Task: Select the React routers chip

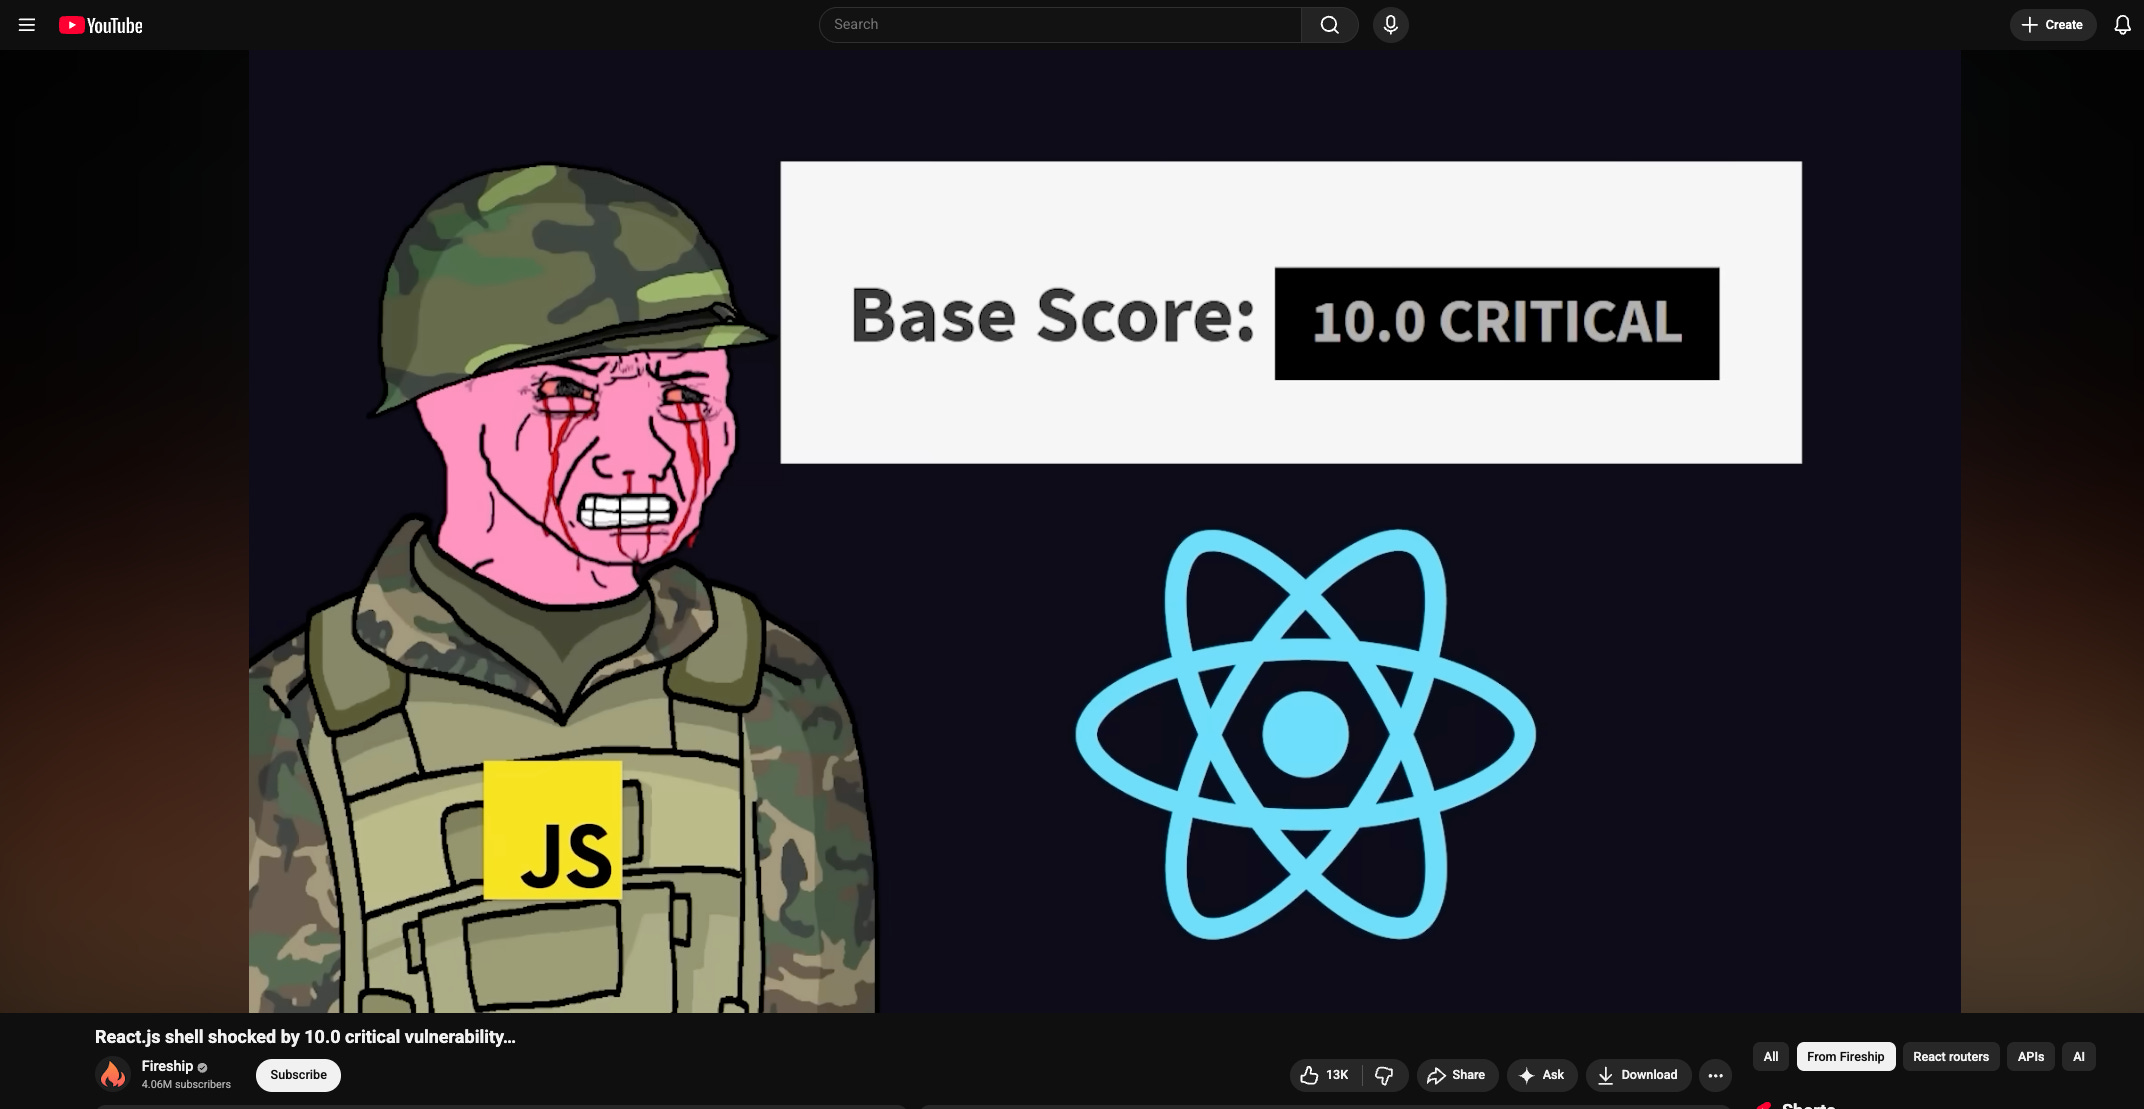Action: tap(1950, 1056)
